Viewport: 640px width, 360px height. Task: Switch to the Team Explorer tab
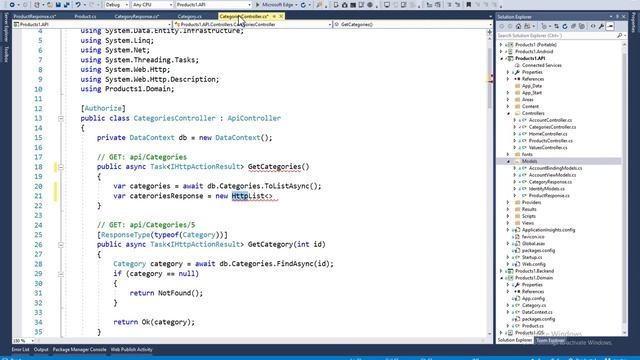coord(550,340)
